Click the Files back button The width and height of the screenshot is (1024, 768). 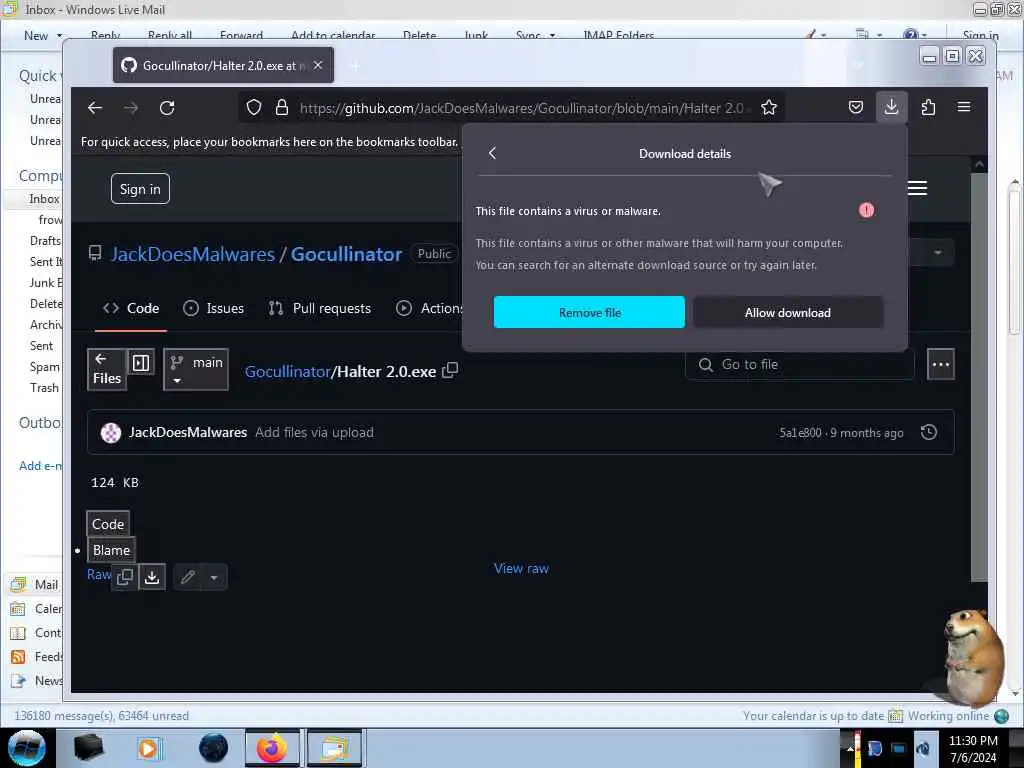(x=107, y=370)
